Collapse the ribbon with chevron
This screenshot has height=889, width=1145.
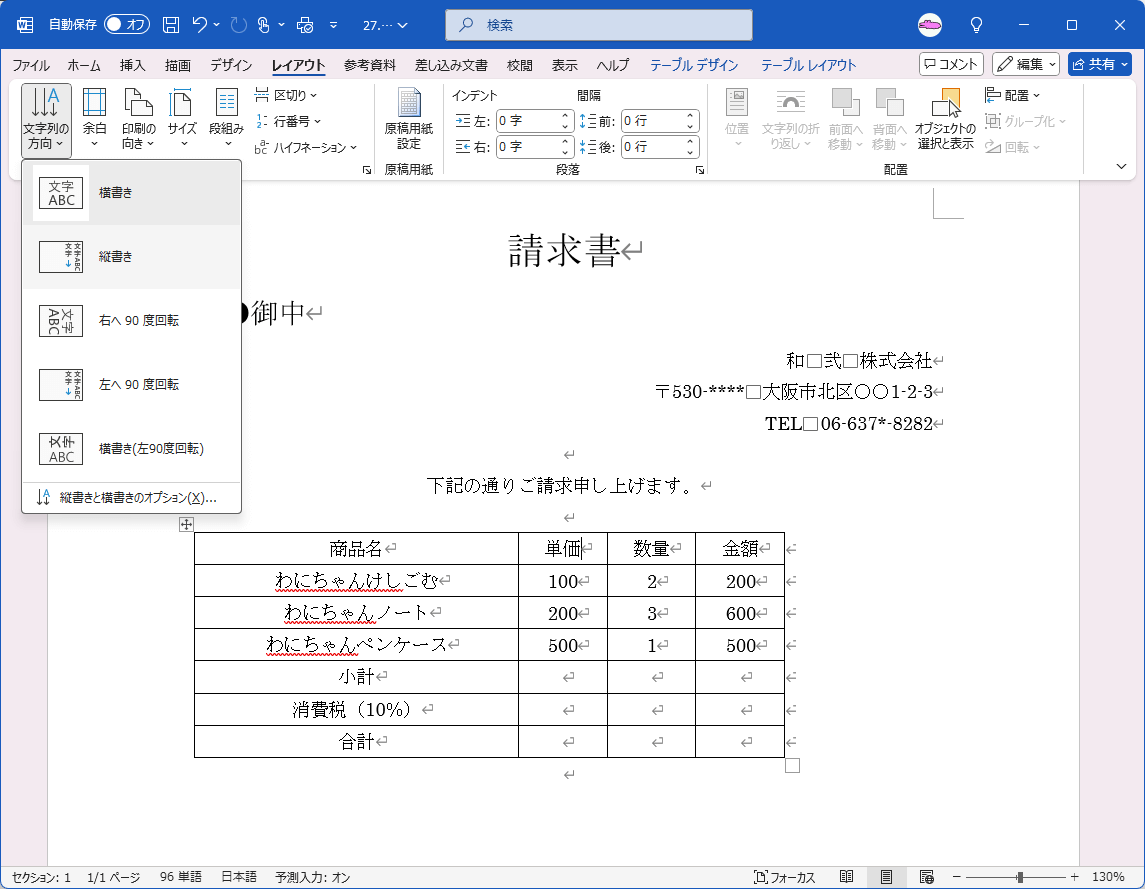(1122, 167)
